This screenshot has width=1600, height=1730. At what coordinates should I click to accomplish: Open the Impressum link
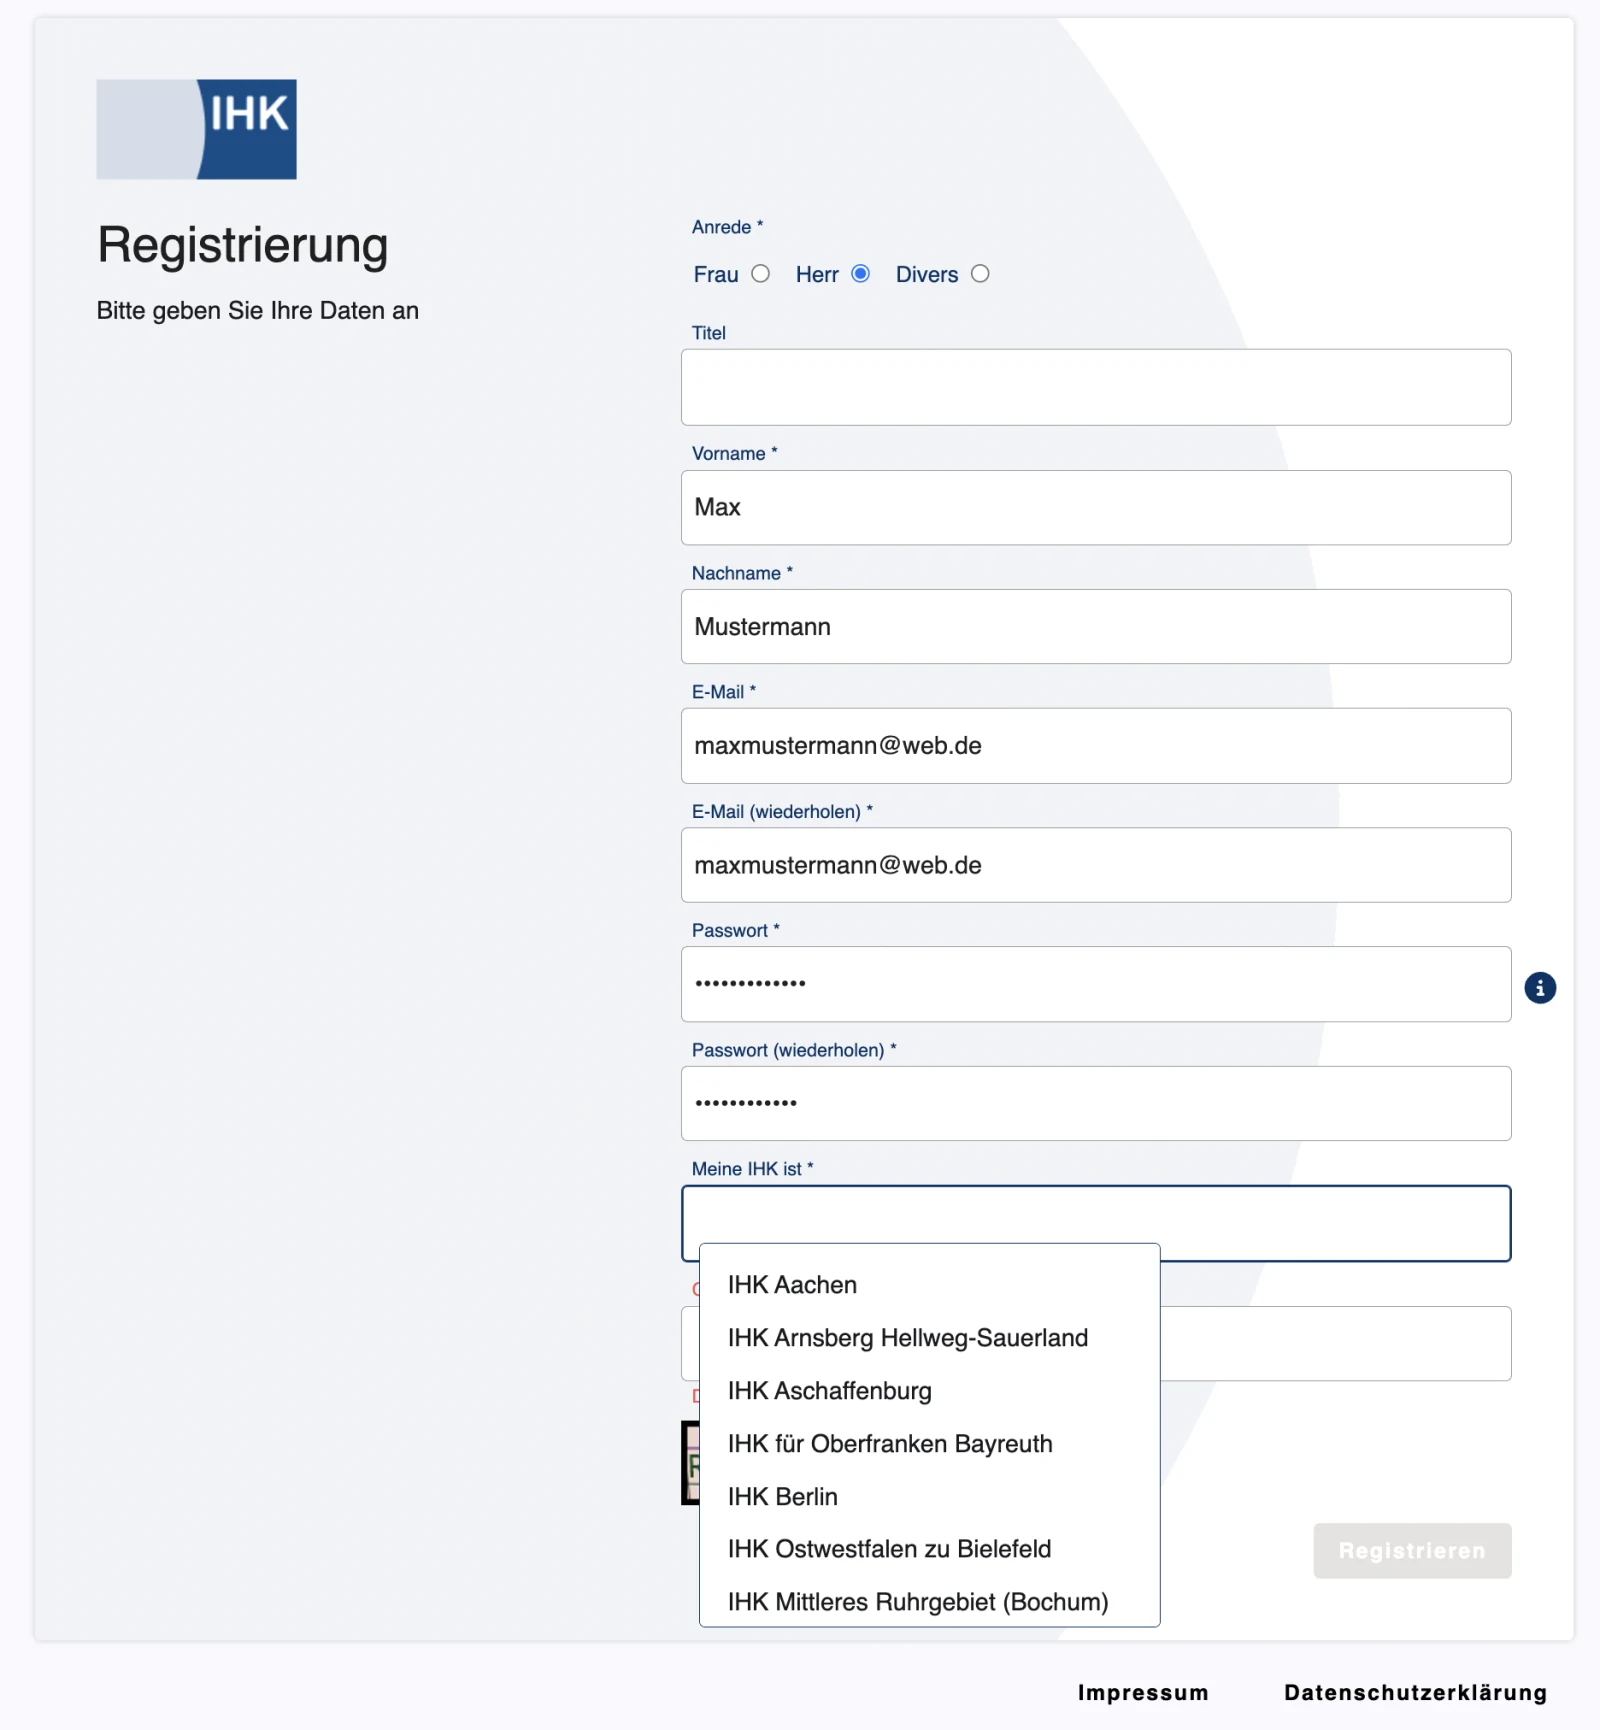click(x=1143, y=1693)
